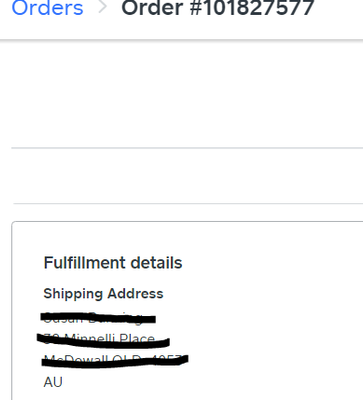363x400 pixels.
Task: Click the Fulfillment details card left border
Action: pyautogui.click(x=12, y=312)
